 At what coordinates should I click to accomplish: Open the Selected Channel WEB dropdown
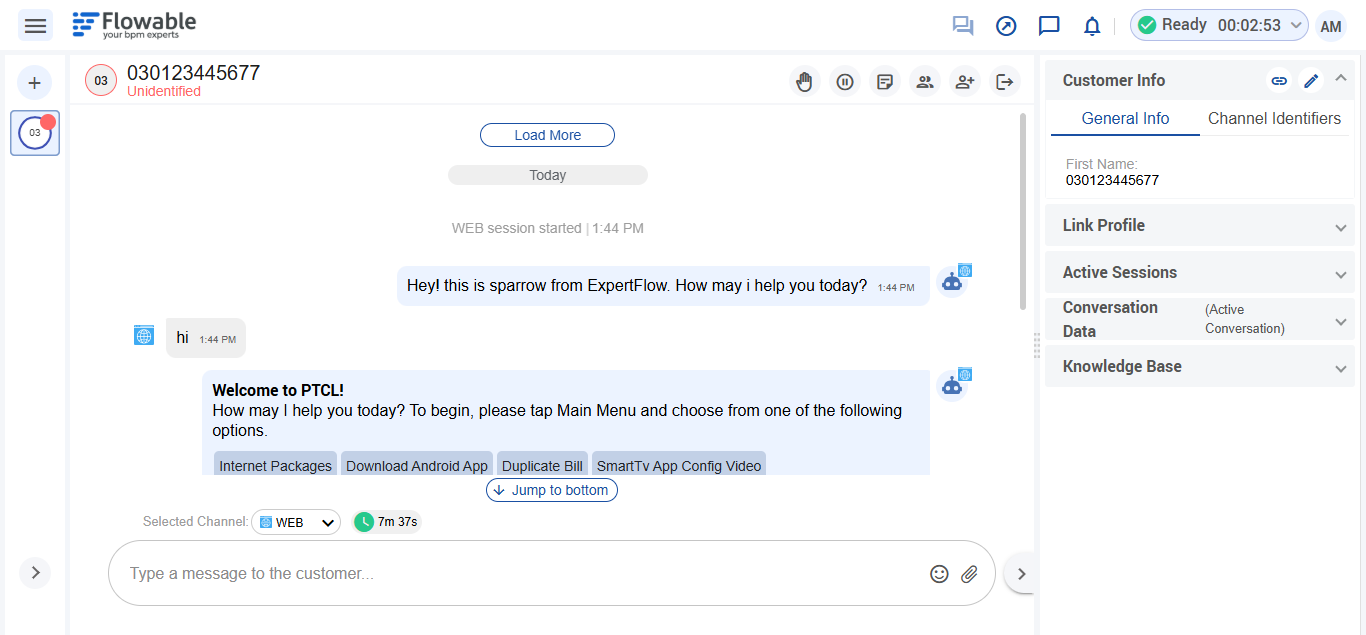(296, 522)
